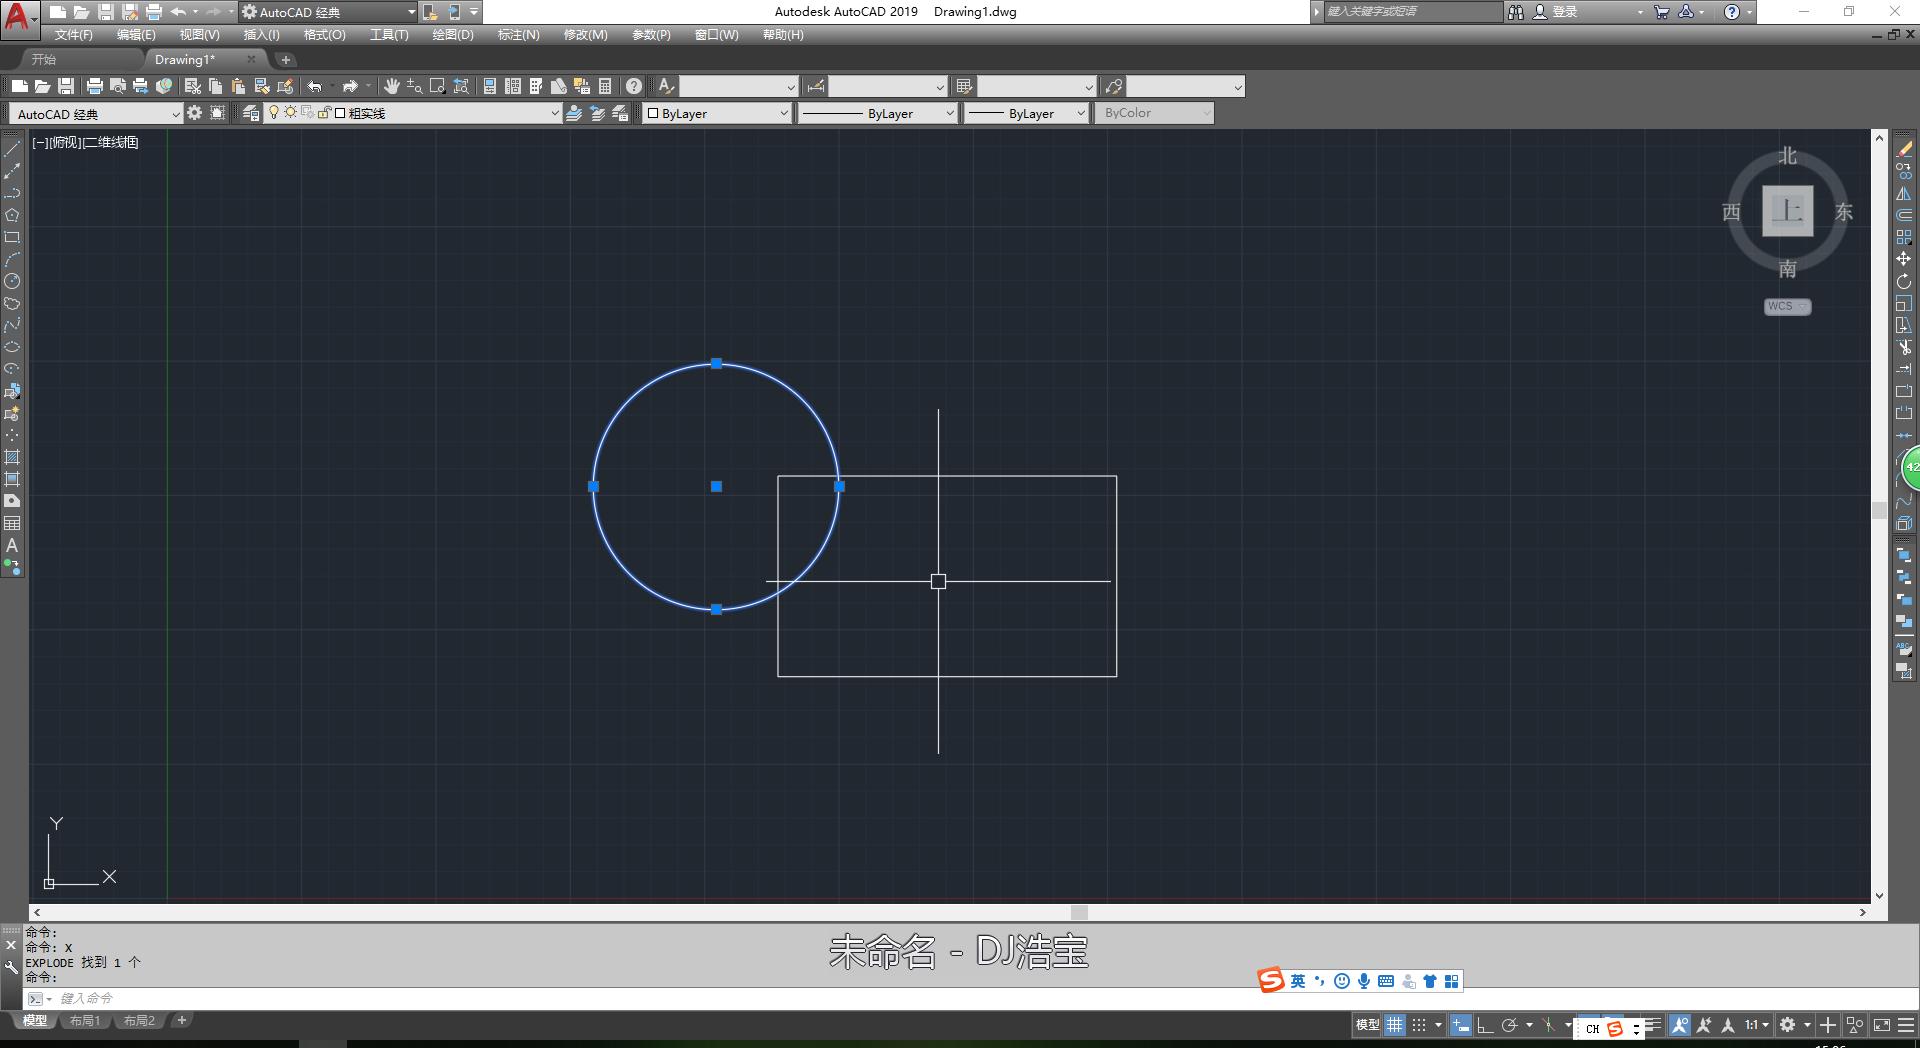Pick the Rectangle draw tool
Screen dimensions: 1920x1048
[x=12, y=237]
